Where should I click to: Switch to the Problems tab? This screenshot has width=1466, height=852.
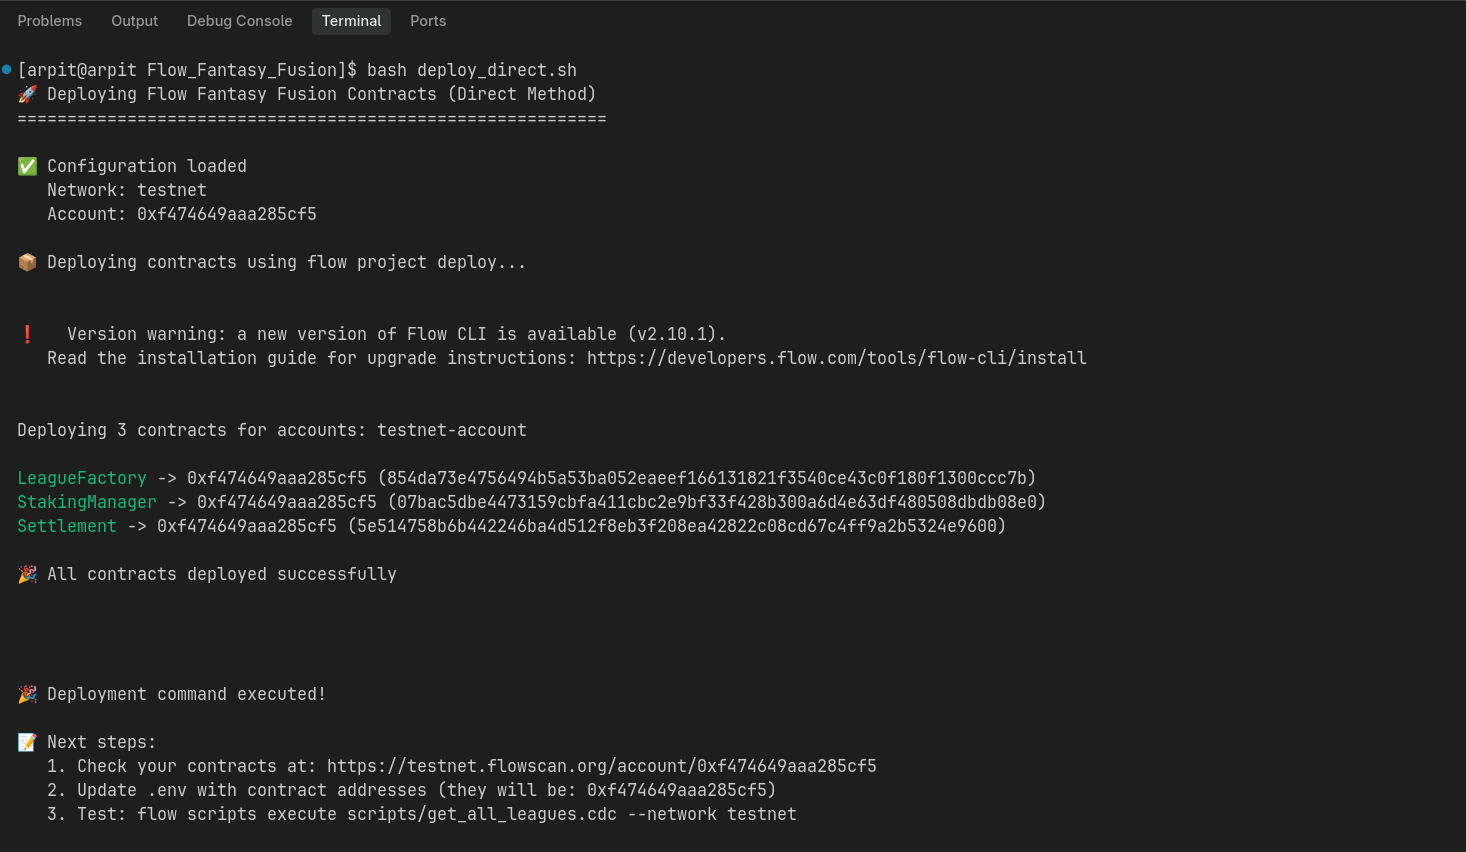point(50,21)
